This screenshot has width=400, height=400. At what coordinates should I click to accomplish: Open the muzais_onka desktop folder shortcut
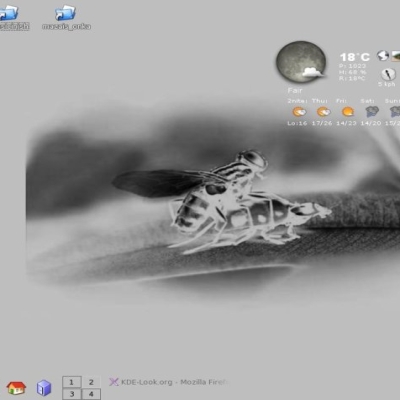click(x=66, y=17)
